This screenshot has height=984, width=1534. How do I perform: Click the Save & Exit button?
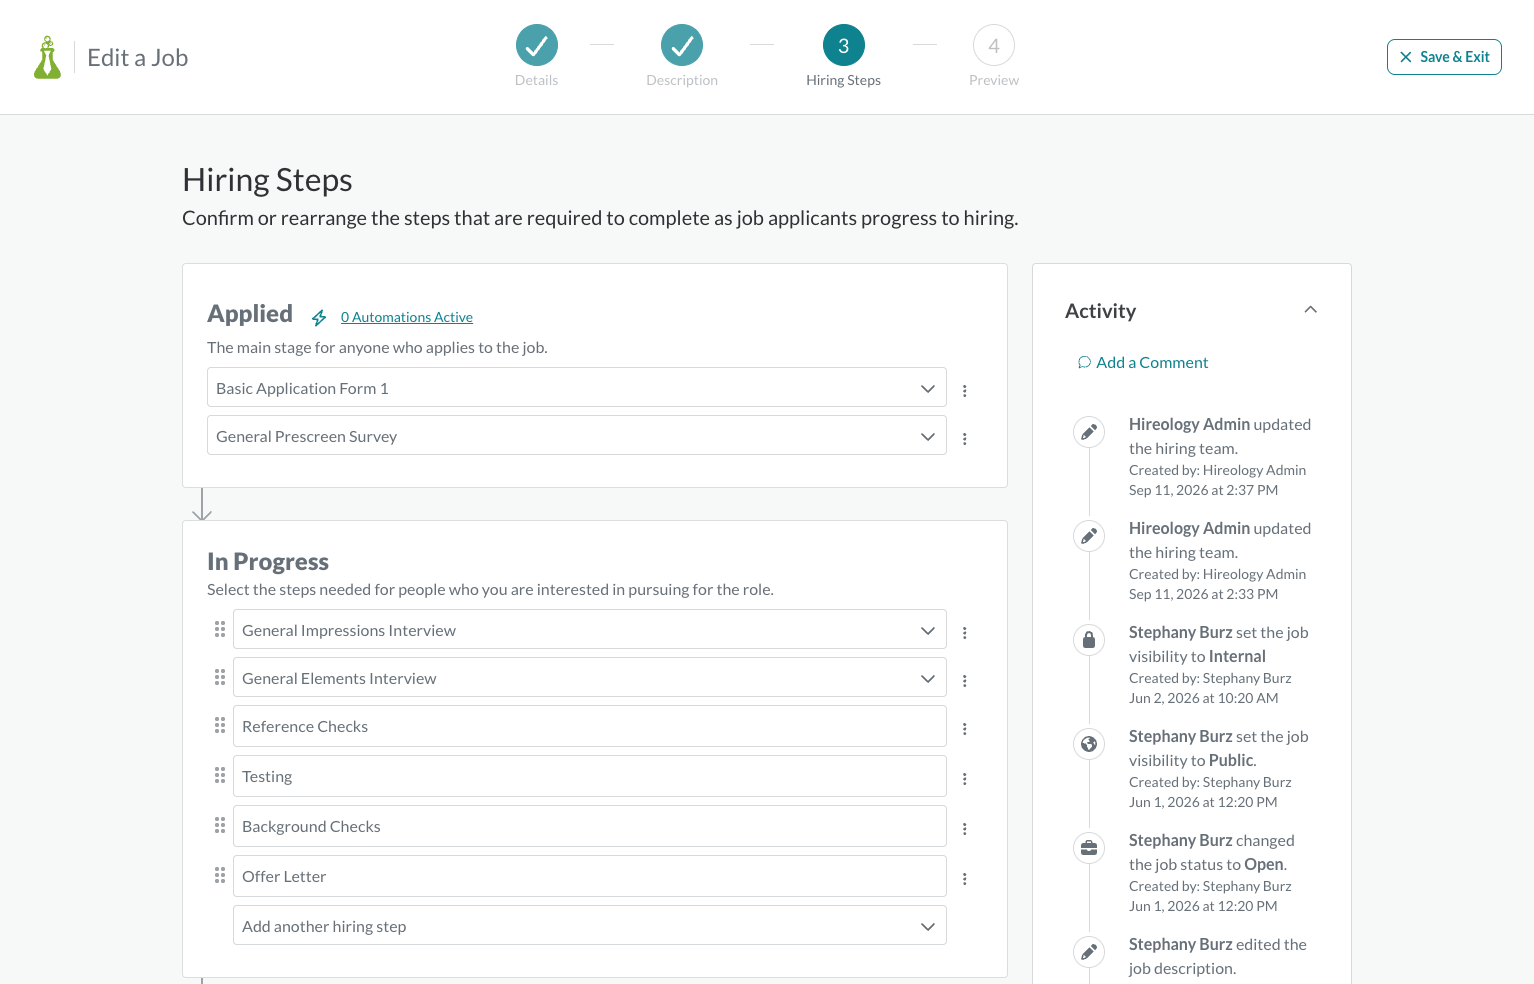click(1444, 57)
